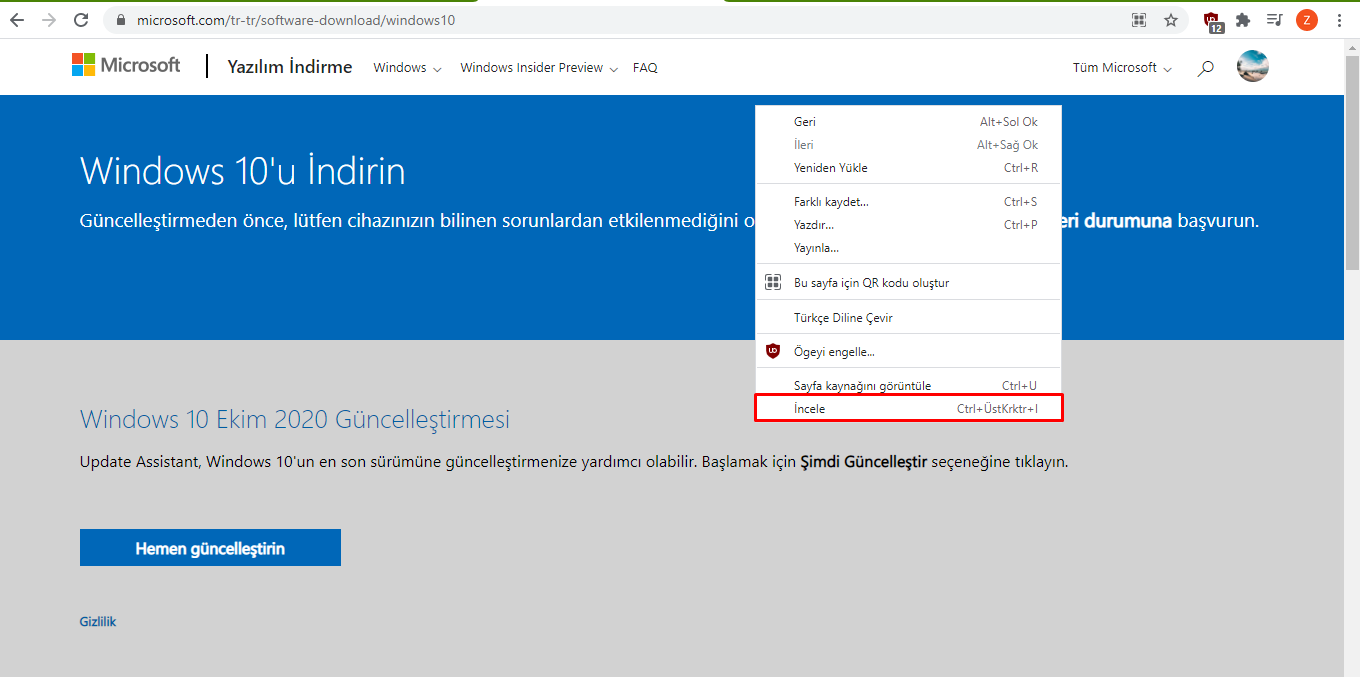Open Microsoft account avatar picture
This screenshot has height=677, width=1360.
[x=1253, y=66]
